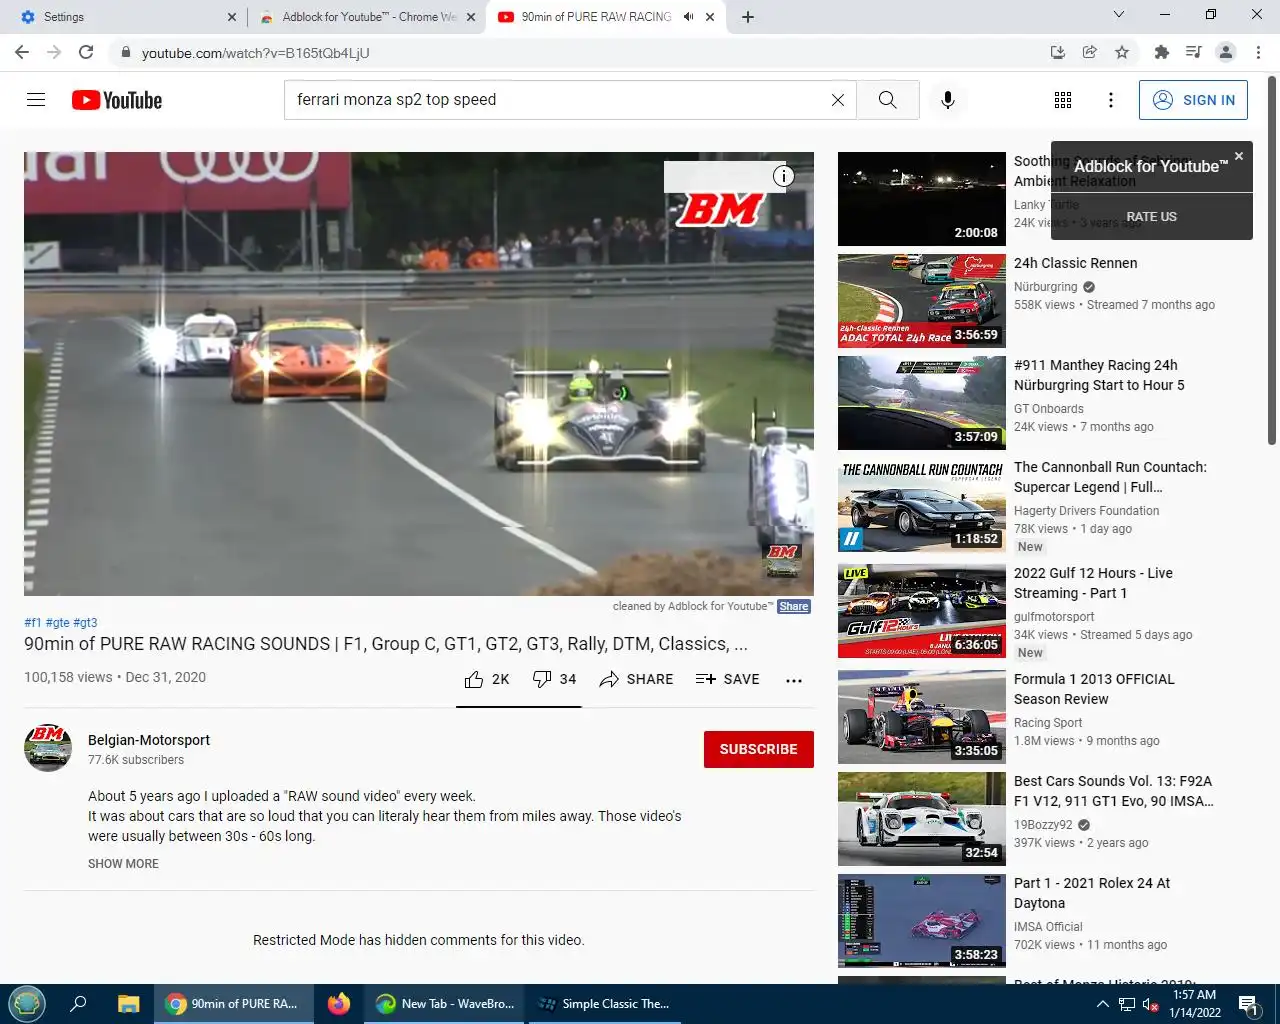The height and width of the screenshot is (1024, 1280).
Task: Open Formula 1 2013 Season Review thumbnail
Action: coord(922,717)
